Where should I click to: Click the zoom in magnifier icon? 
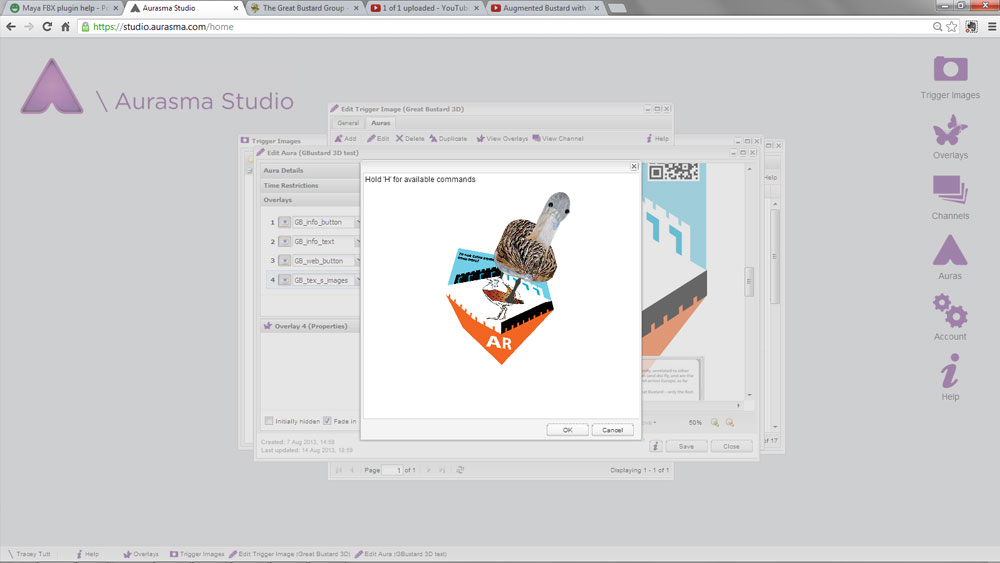pyautogui.click(x=714, y=423)
